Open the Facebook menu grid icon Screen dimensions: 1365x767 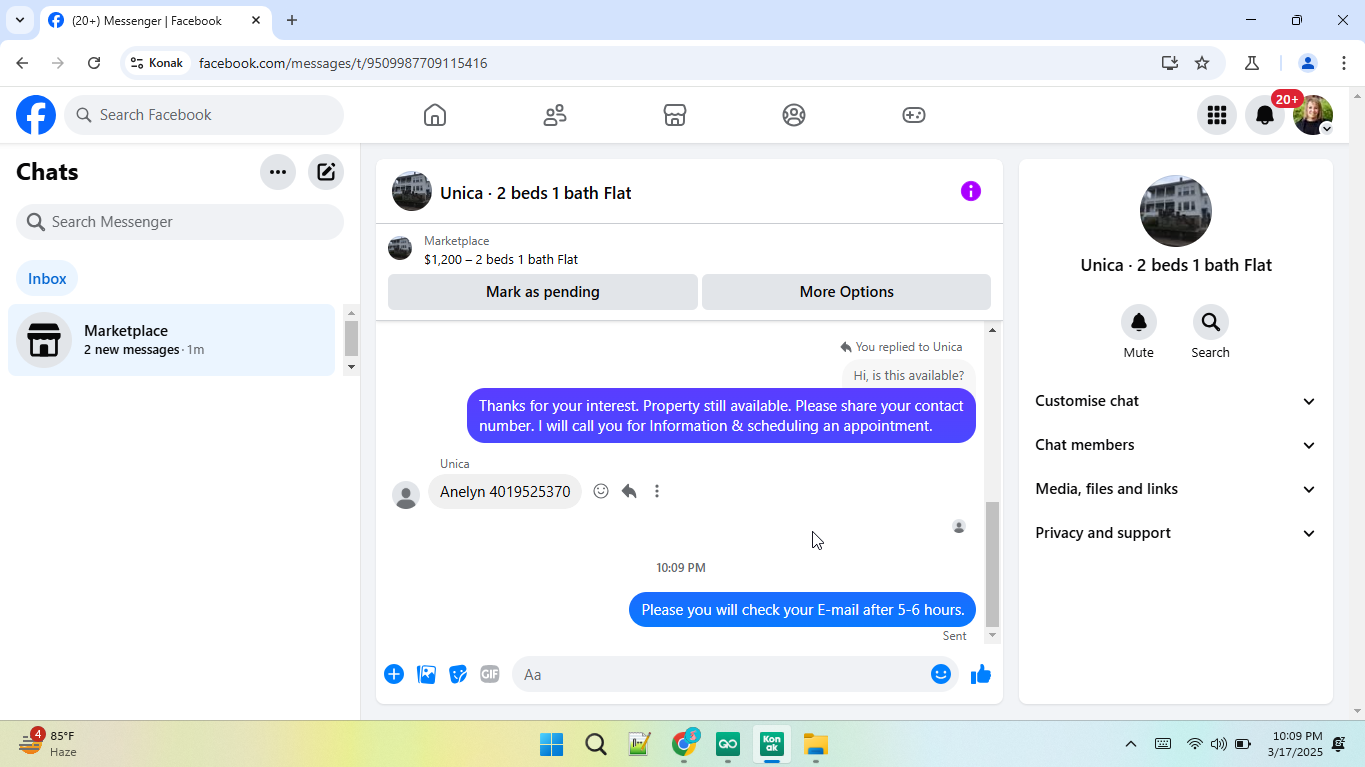click(x=1217, y=115)
